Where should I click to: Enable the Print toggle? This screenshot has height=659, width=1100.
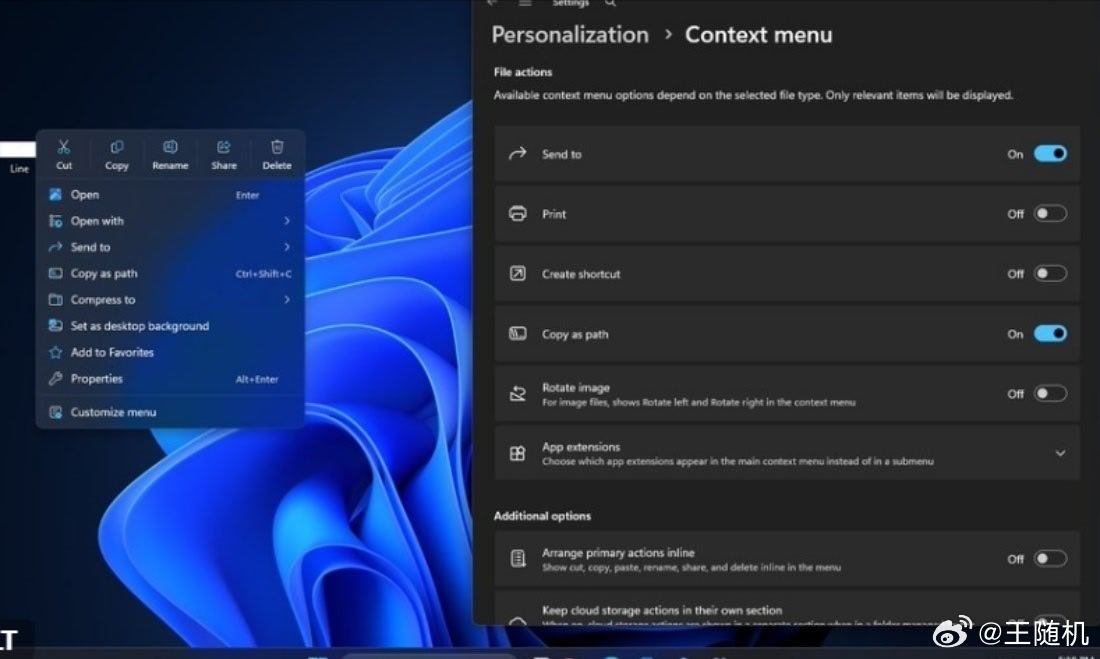point(1050,213)
